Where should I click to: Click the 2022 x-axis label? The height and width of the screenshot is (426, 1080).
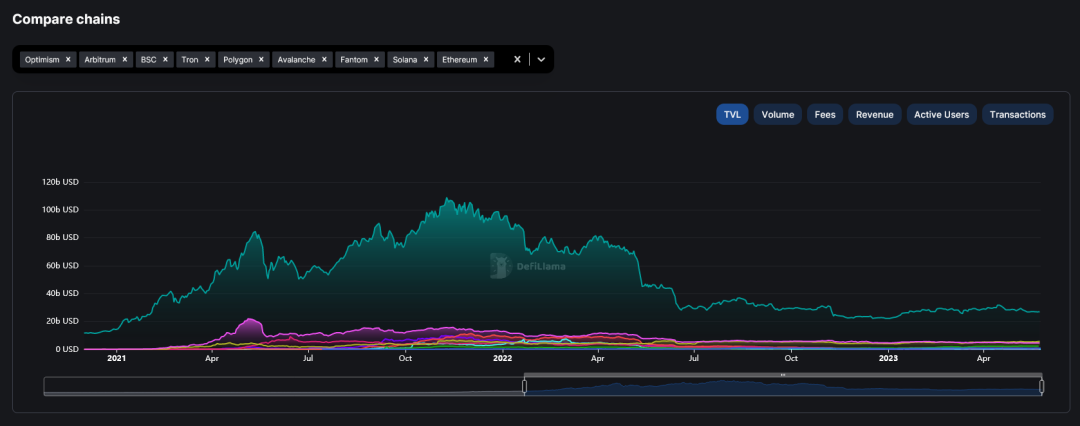tap(503, 358)
